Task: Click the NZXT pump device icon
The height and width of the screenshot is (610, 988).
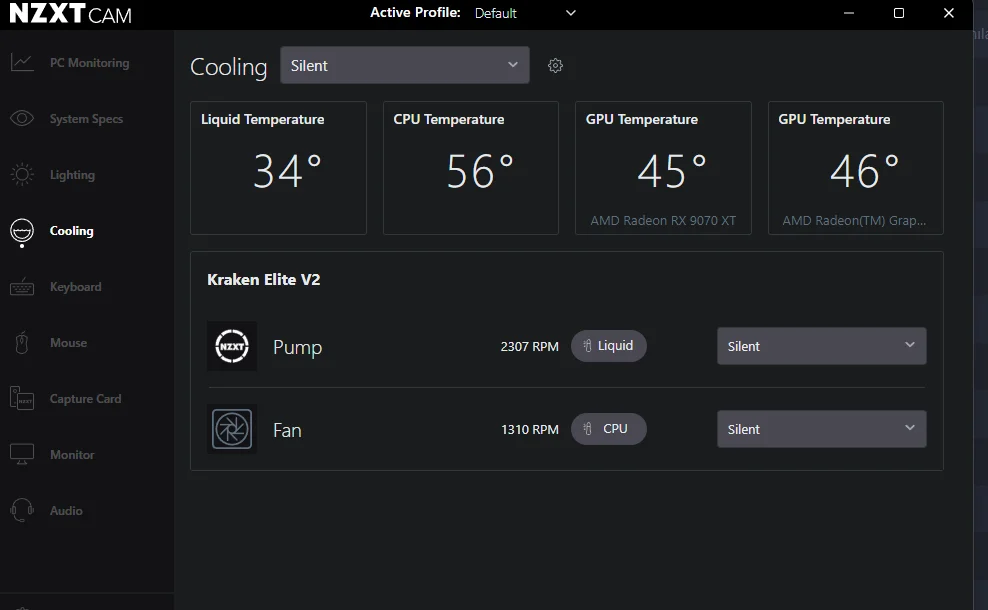Action: 232,346
